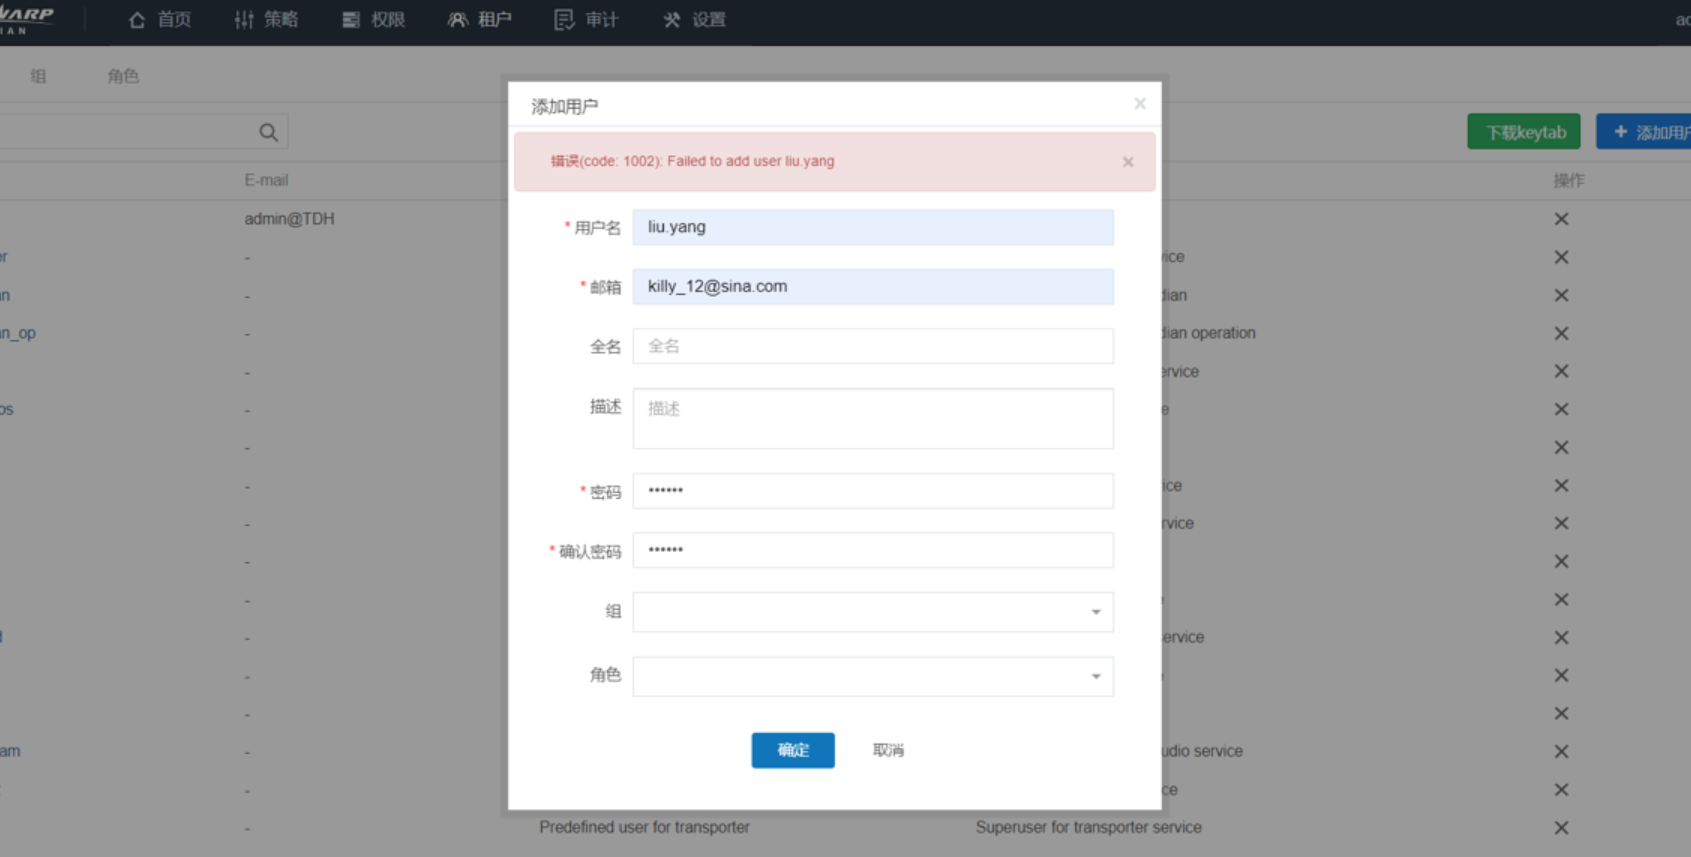Focus the 全名 full name field

point(872,346)
